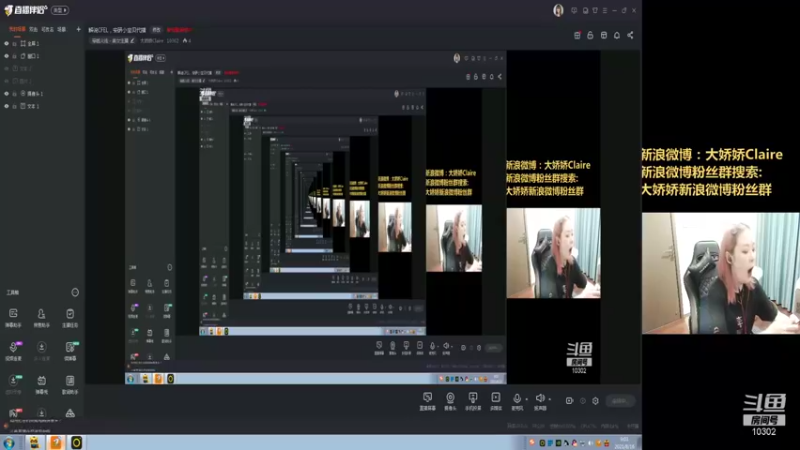800x450 pixels.
Task: Add a phone screen cast source from the bottom toolbar
Action: tap(473, 401)
